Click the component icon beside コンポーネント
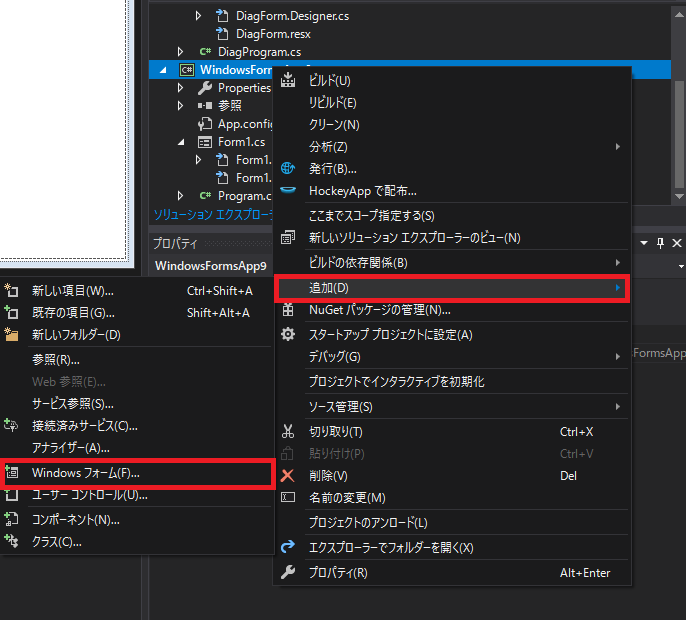Image resolution: width=686 pixels, height=620 pixels. pyautogui.click(x=11, y=519)
